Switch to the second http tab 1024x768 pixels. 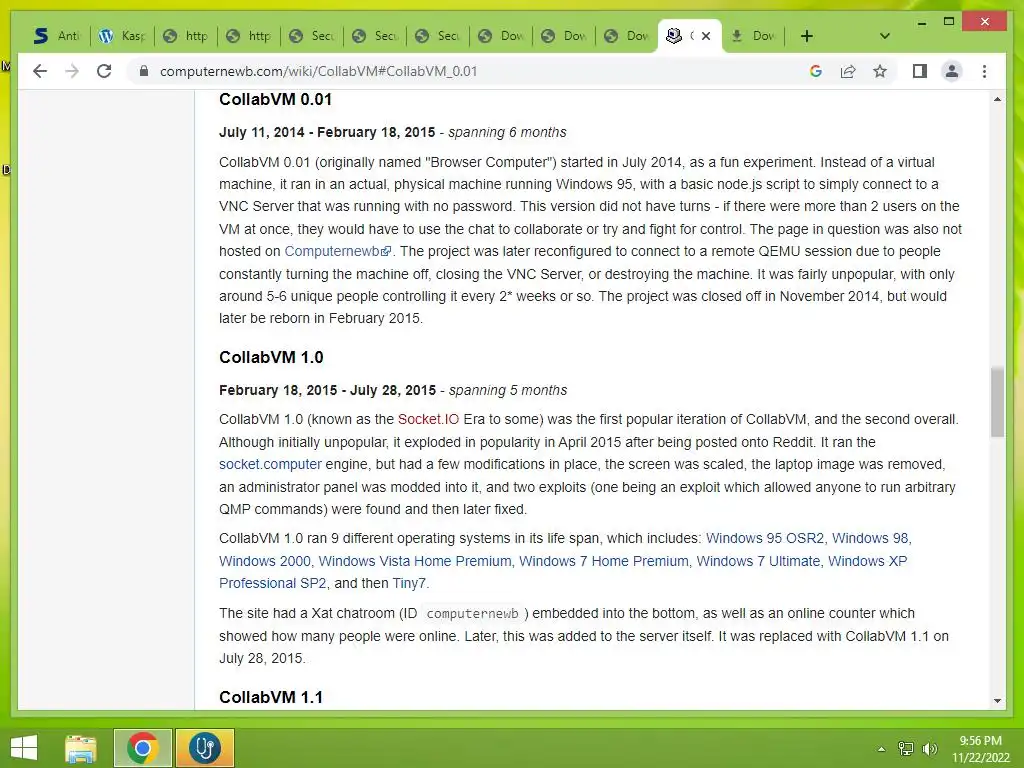tap(249, 36)
